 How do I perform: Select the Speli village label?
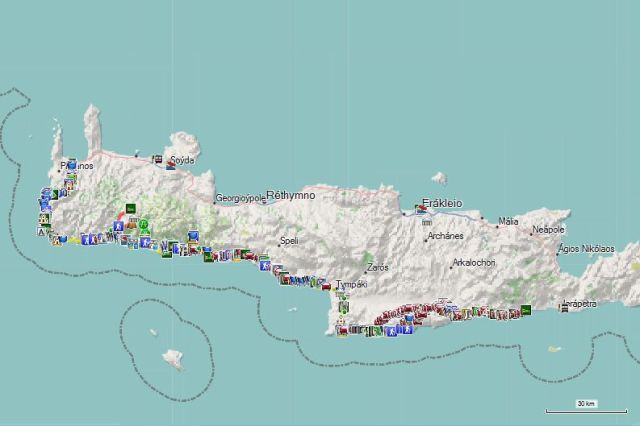(x=289, y=241)
